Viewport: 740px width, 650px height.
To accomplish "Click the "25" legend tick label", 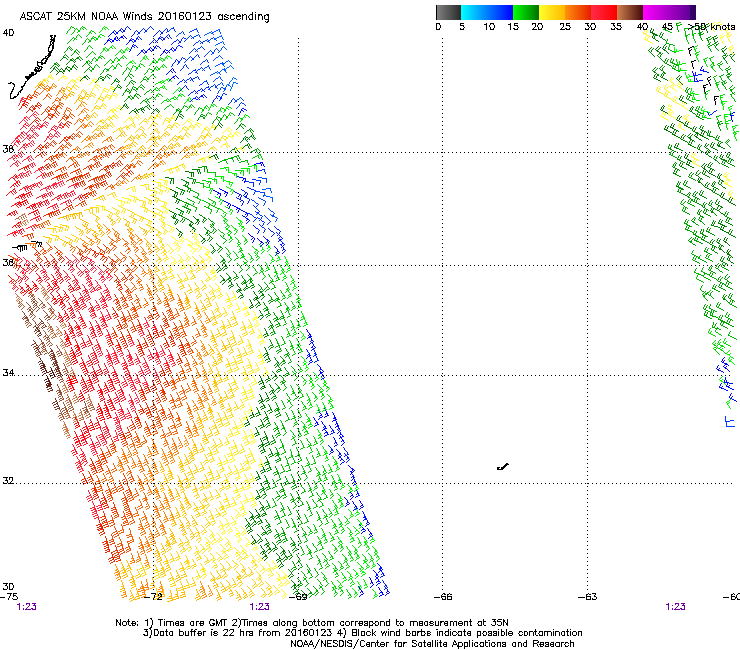I will (x=565, y=27).
